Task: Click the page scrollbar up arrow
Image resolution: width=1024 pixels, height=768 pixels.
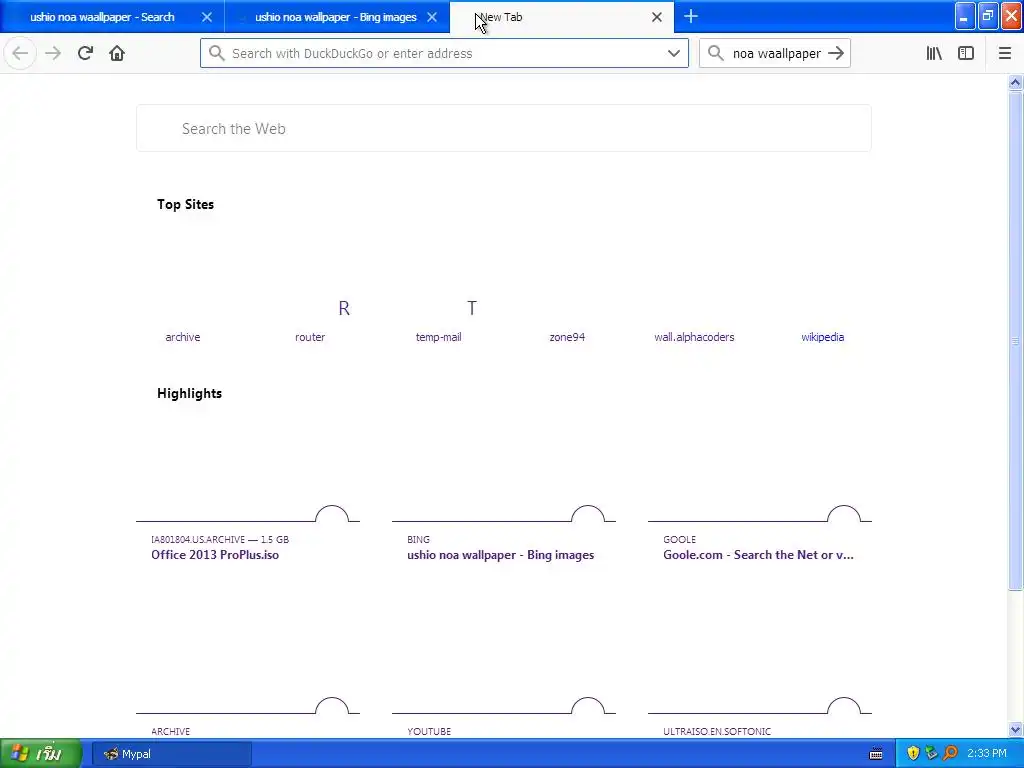Action: point(1015,82)
